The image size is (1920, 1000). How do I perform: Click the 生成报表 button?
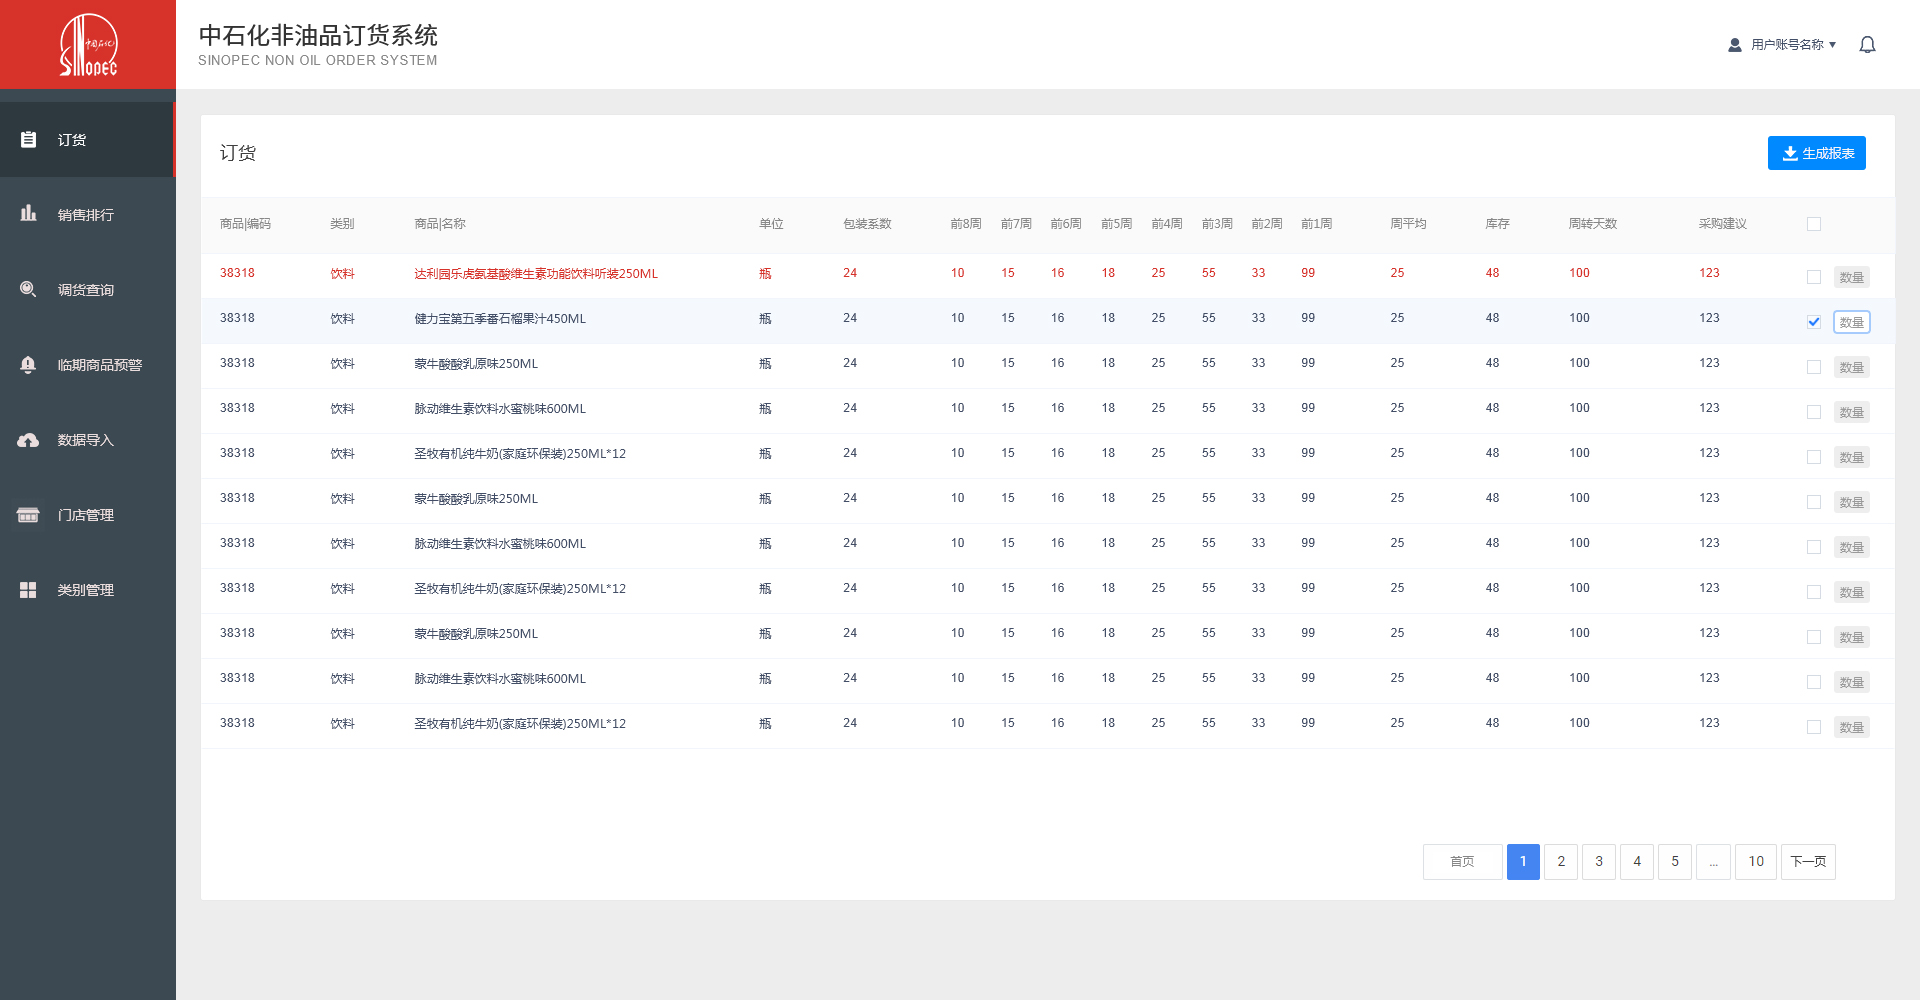(x=1816, y=153)
